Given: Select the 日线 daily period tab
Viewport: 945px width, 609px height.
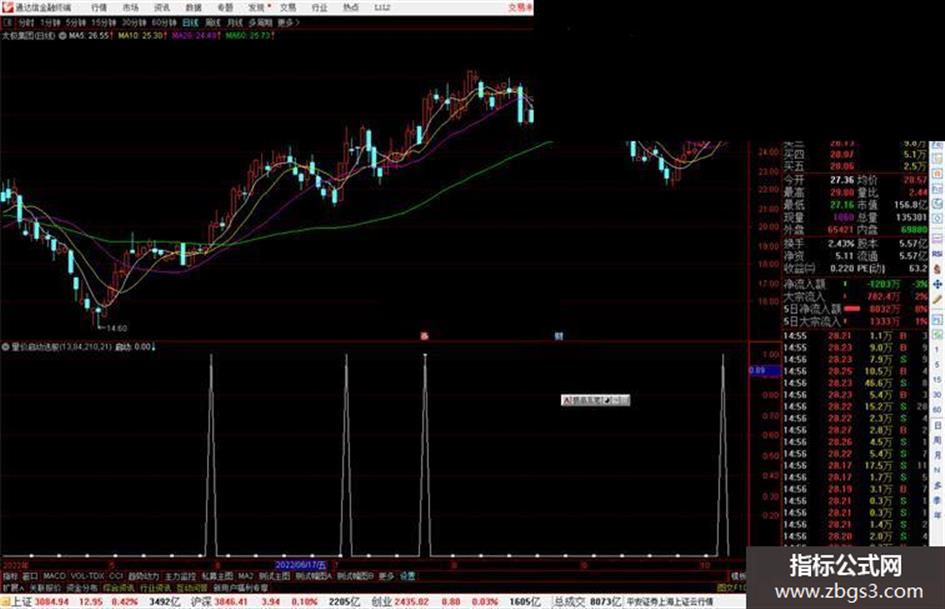Looking at the screenshot, I should tap(190, 22).
